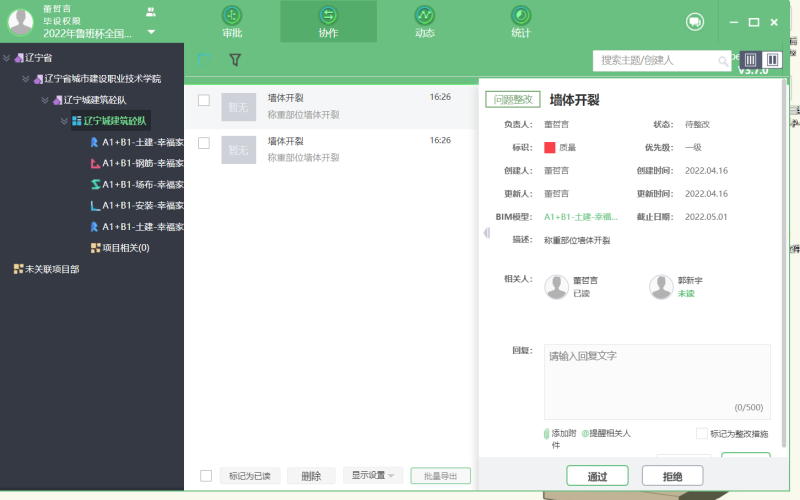Click the 问题整改 tag label
Image resolution: width=800 pixels, height=500 pixels.
click(513, 99)
